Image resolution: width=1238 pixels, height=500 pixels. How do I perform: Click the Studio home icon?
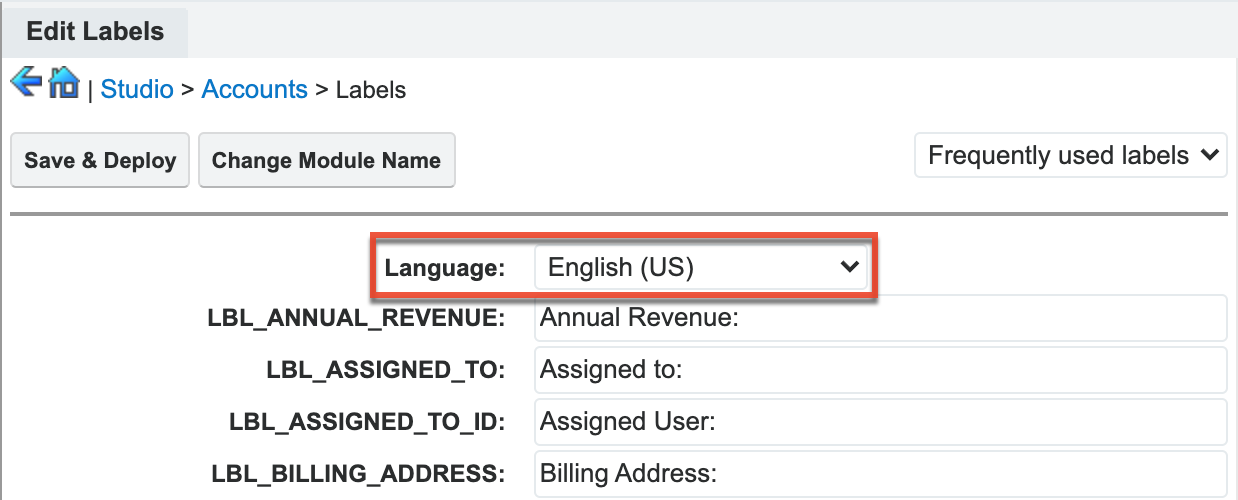pyautogui.click(x=63, y=82)
